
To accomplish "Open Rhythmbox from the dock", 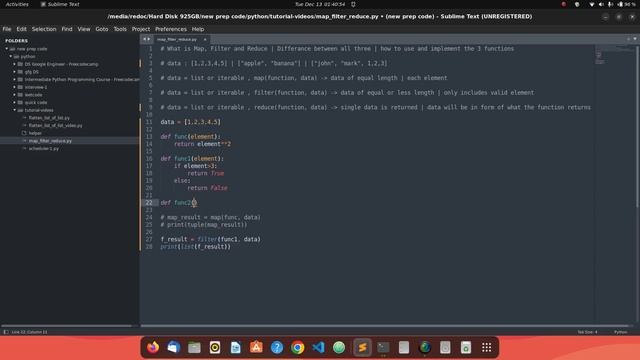I will 215,347.
